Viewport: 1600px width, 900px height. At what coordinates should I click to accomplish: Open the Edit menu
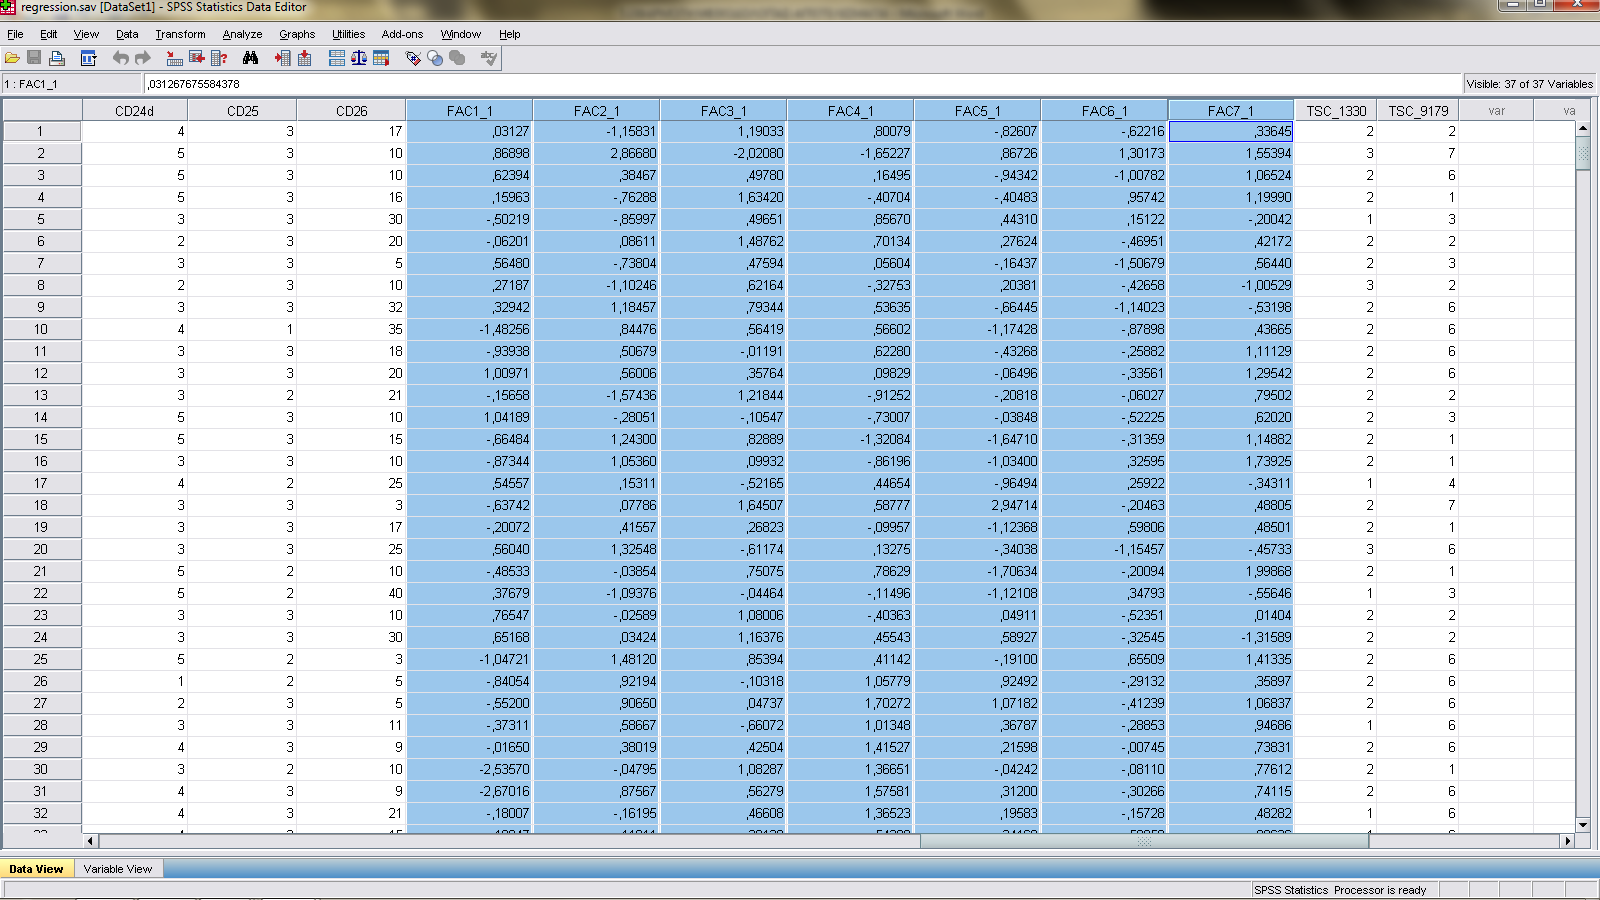coord(48,34)
